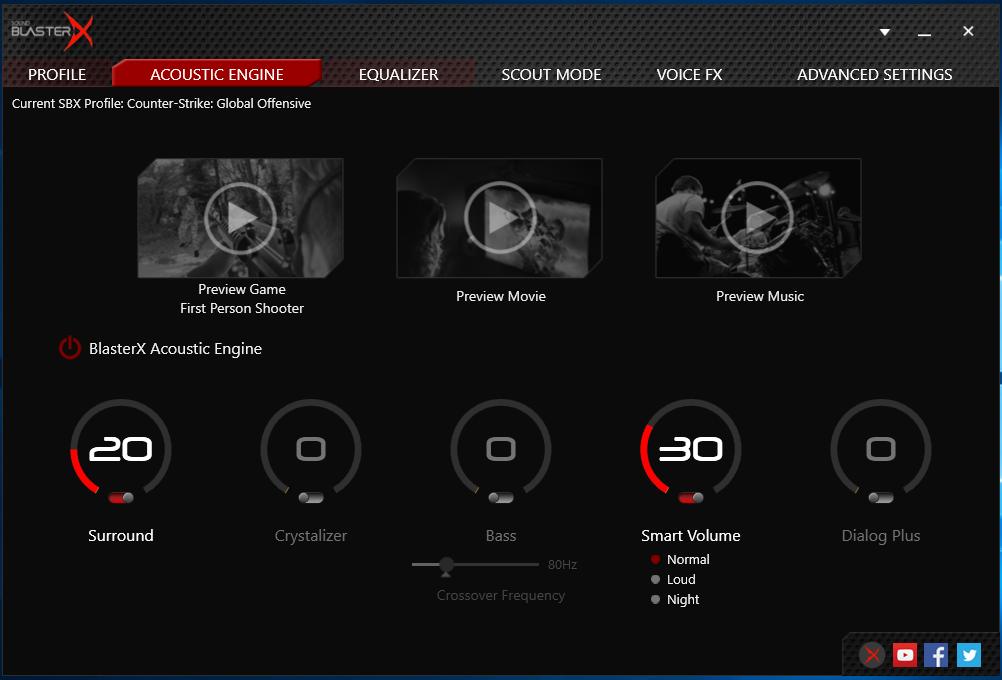Click the Surround level dial
The width and height of the screenshot is (1002, 680).
pos(121,449)
